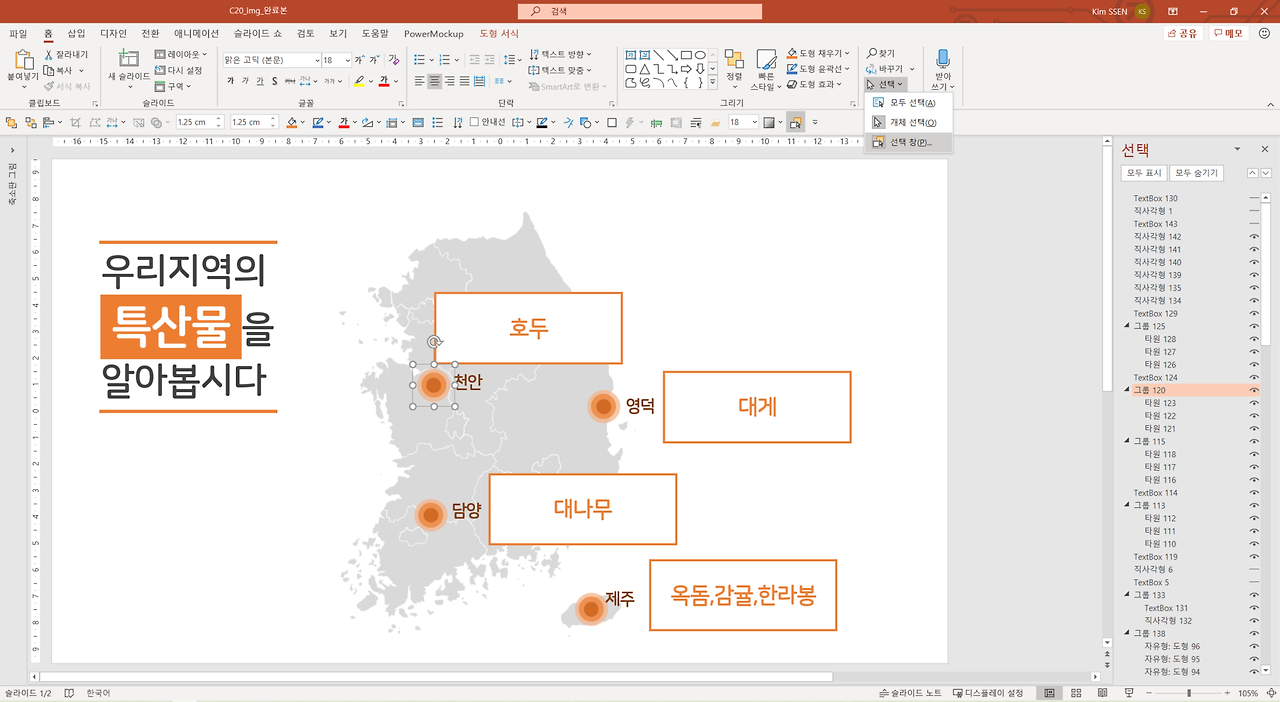Hide 타원 116 with eye icon
The width and height of the screenshot is (1280, 702).
[1254, 480]
